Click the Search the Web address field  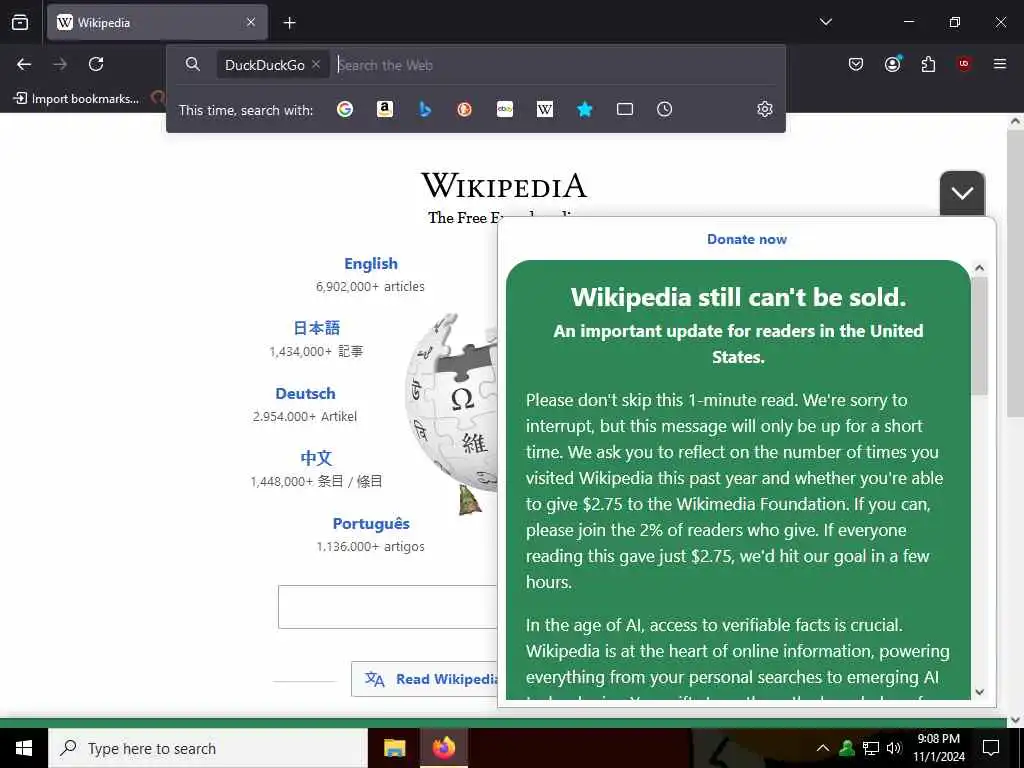(555, 65)
